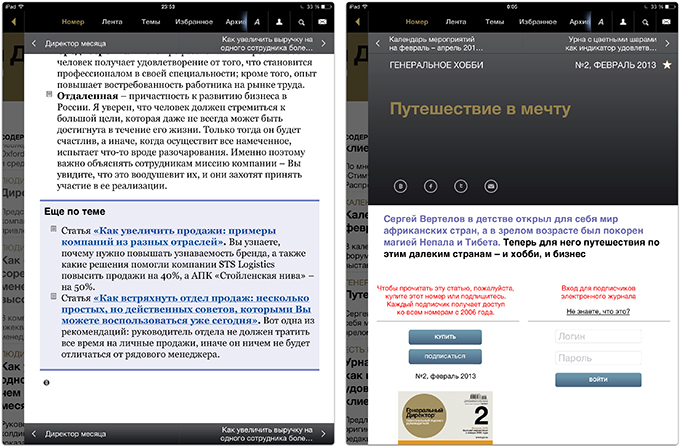Share article via VKontakte round icon

400,186
